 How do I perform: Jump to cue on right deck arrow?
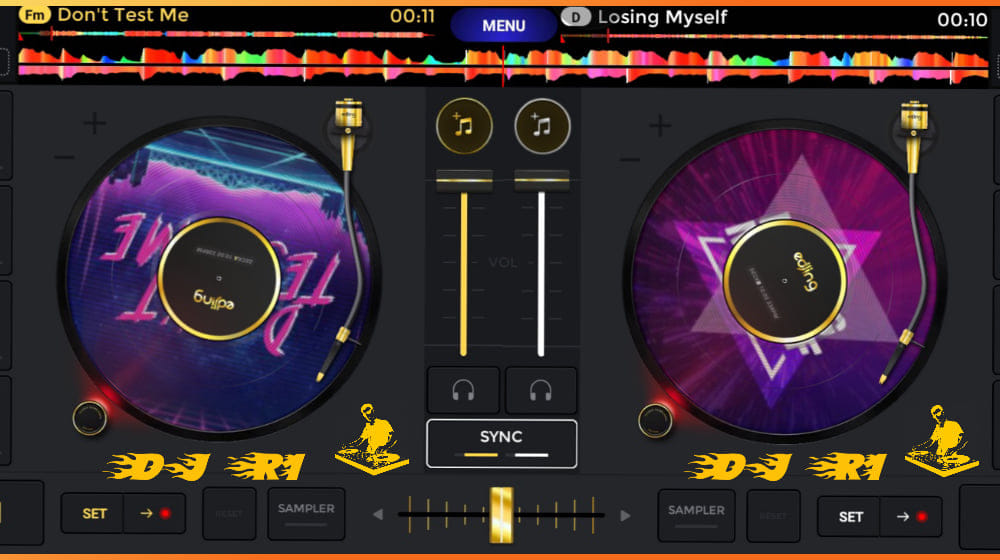point(911,517)
